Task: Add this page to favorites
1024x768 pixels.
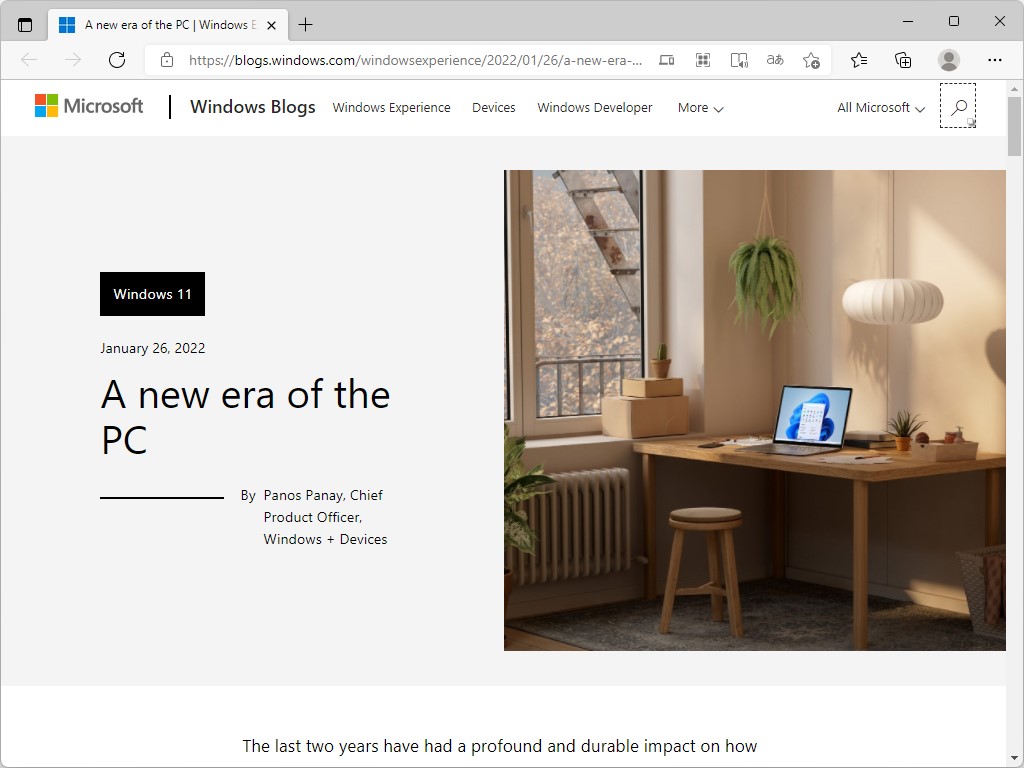Action: 811,60
